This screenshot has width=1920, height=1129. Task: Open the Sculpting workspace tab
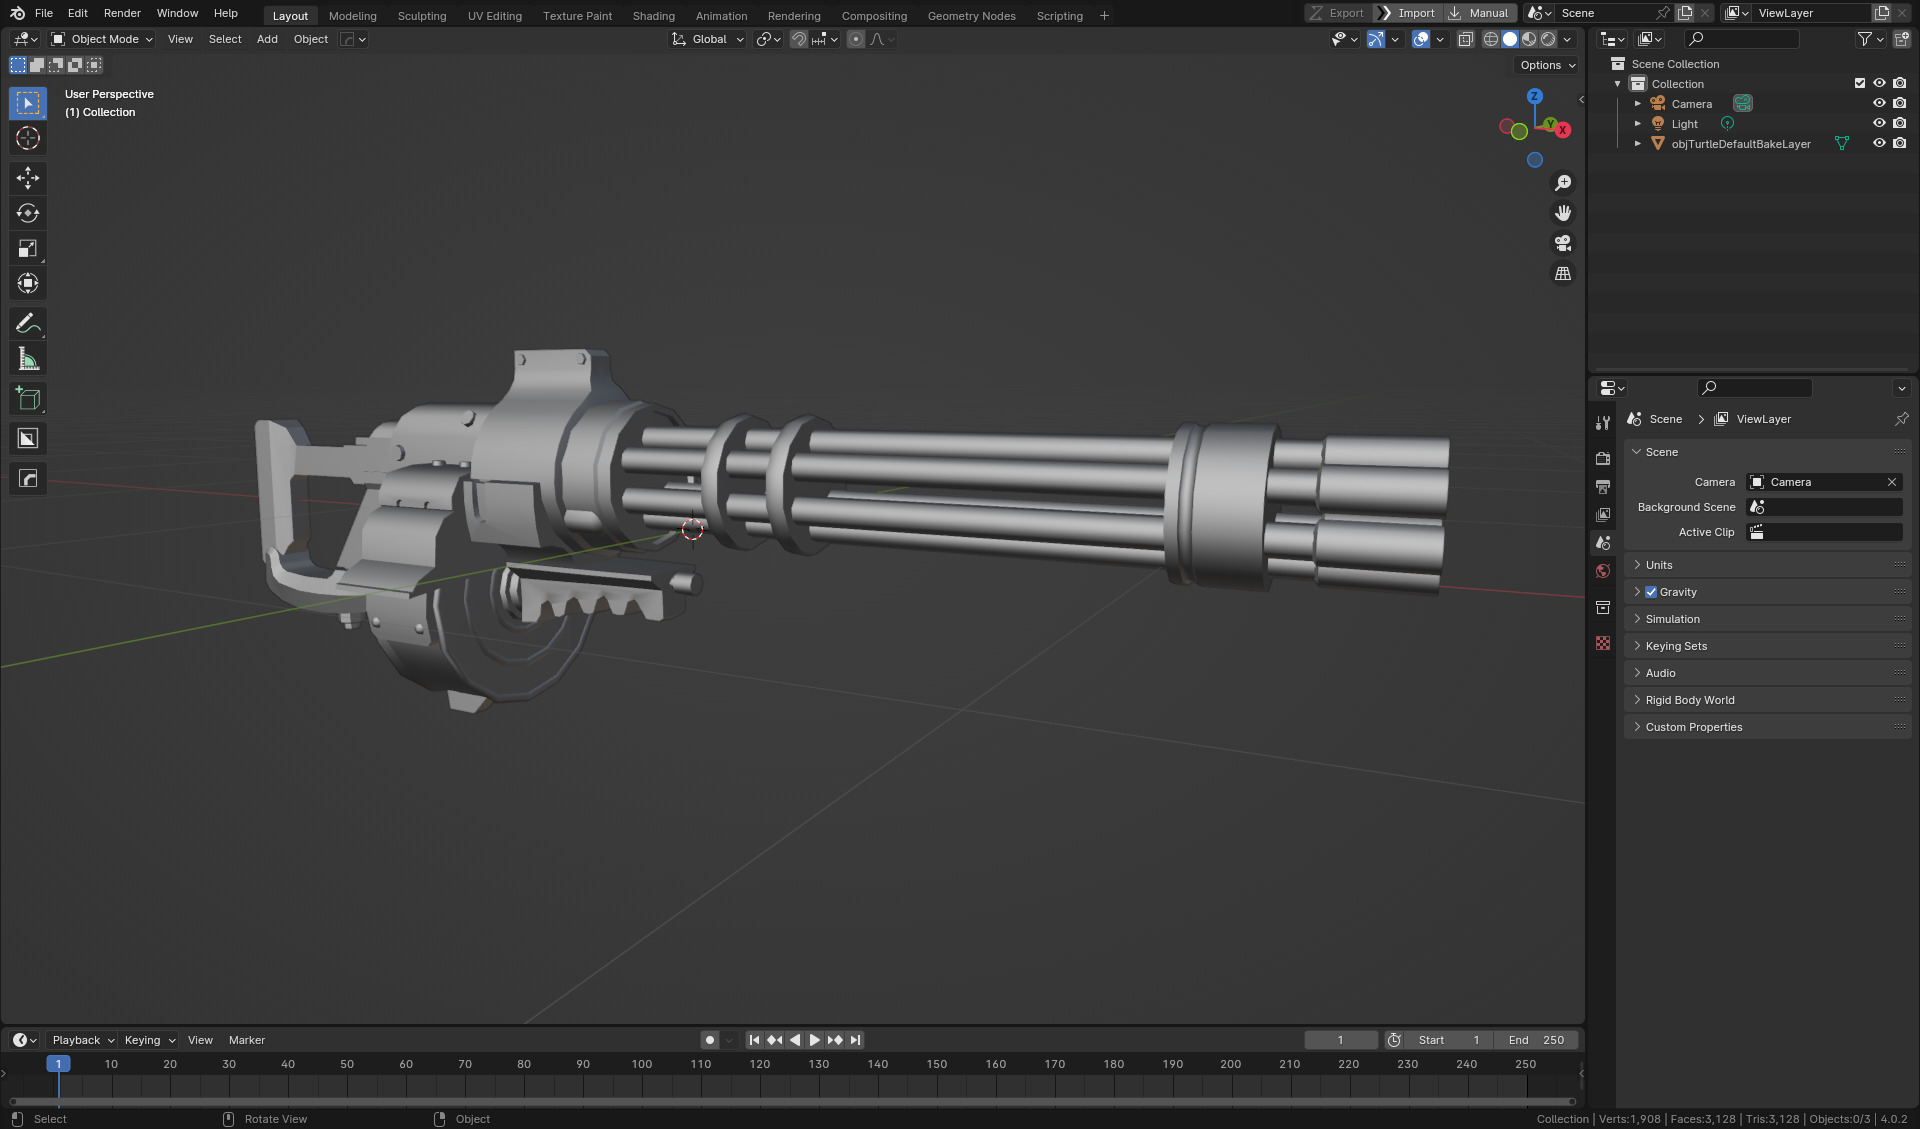[421, 16]
